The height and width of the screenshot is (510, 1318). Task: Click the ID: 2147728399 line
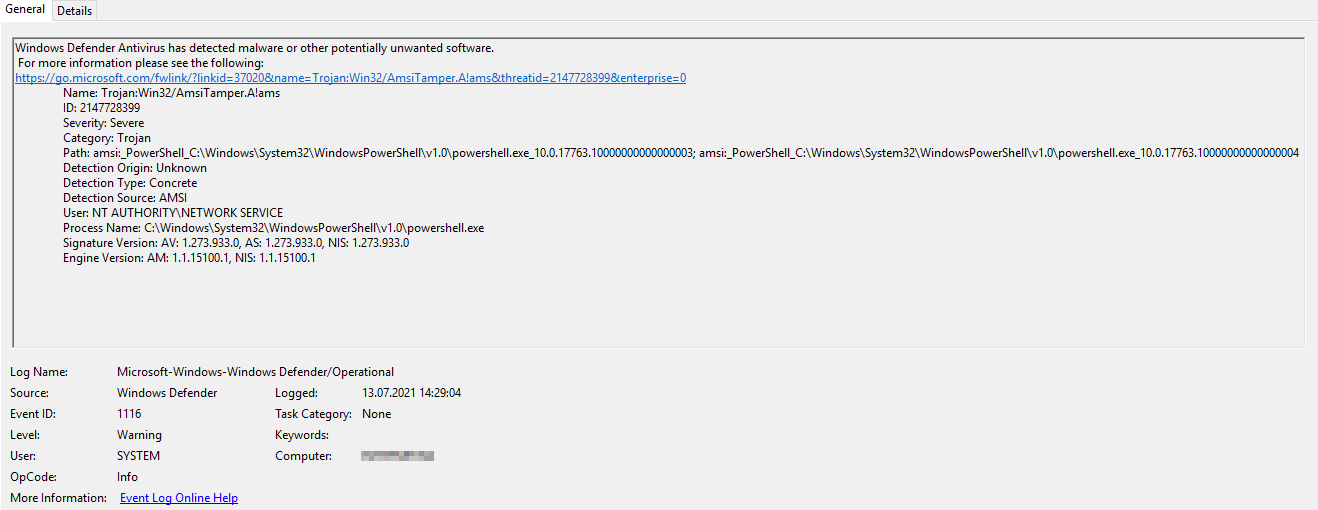click(101, 108)
